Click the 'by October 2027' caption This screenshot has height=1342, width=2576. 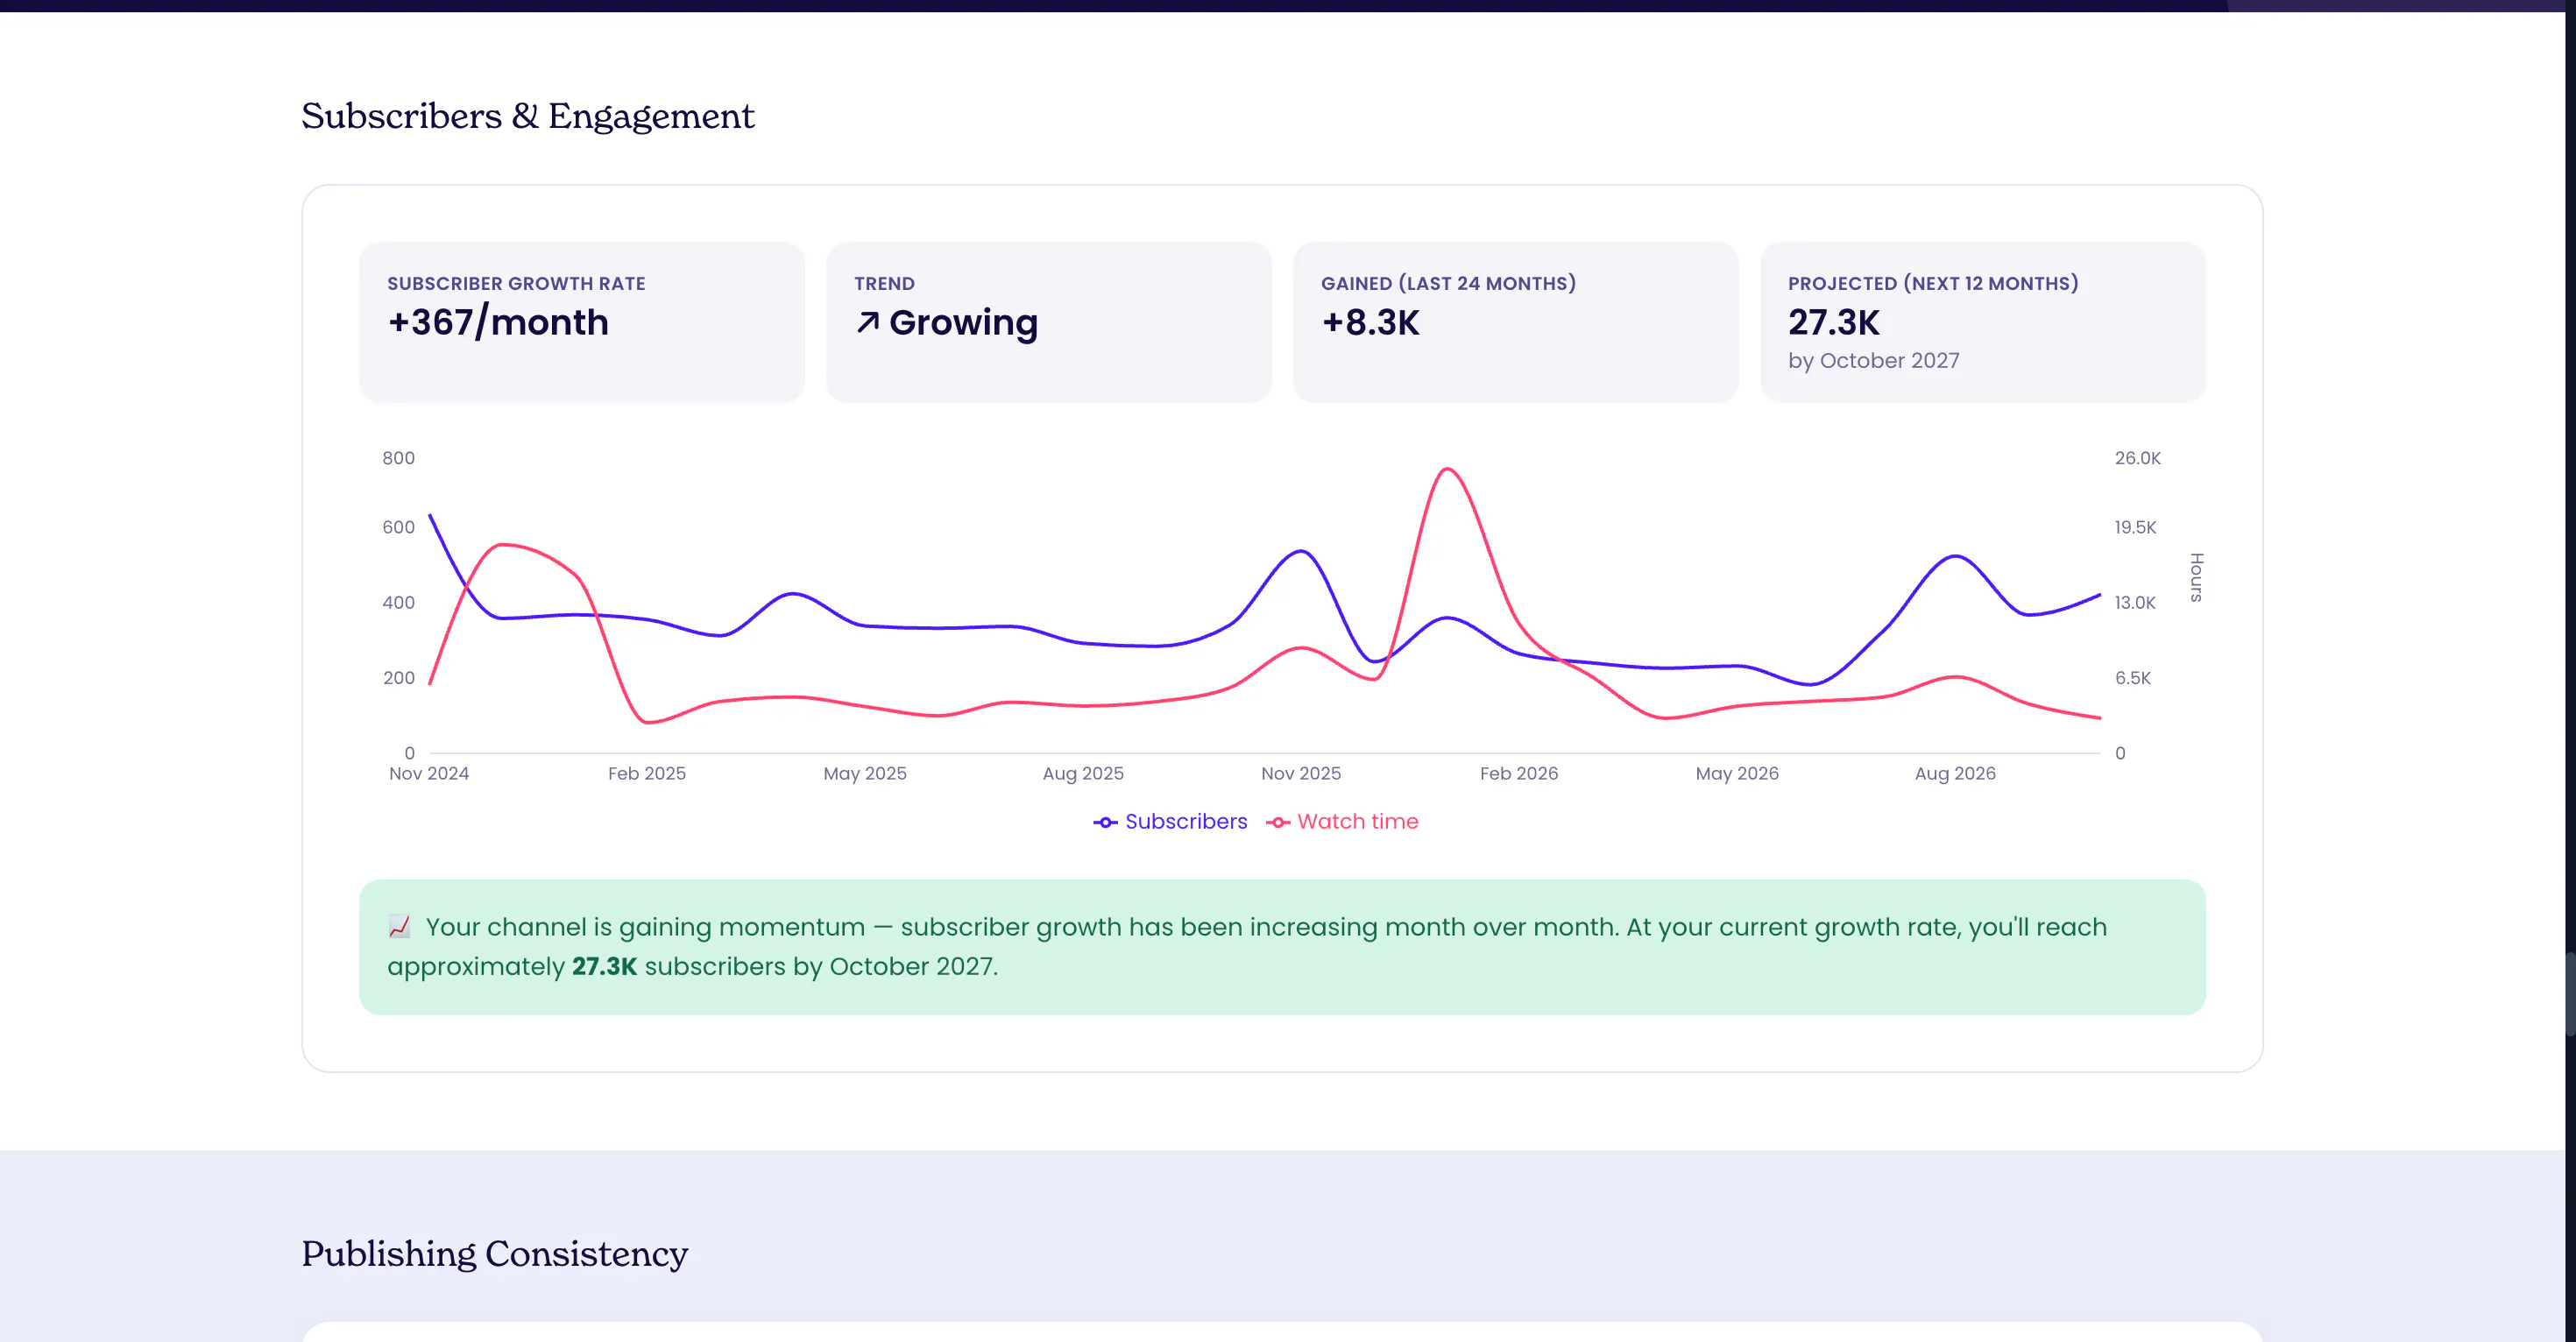click(x=1873, y=360)
